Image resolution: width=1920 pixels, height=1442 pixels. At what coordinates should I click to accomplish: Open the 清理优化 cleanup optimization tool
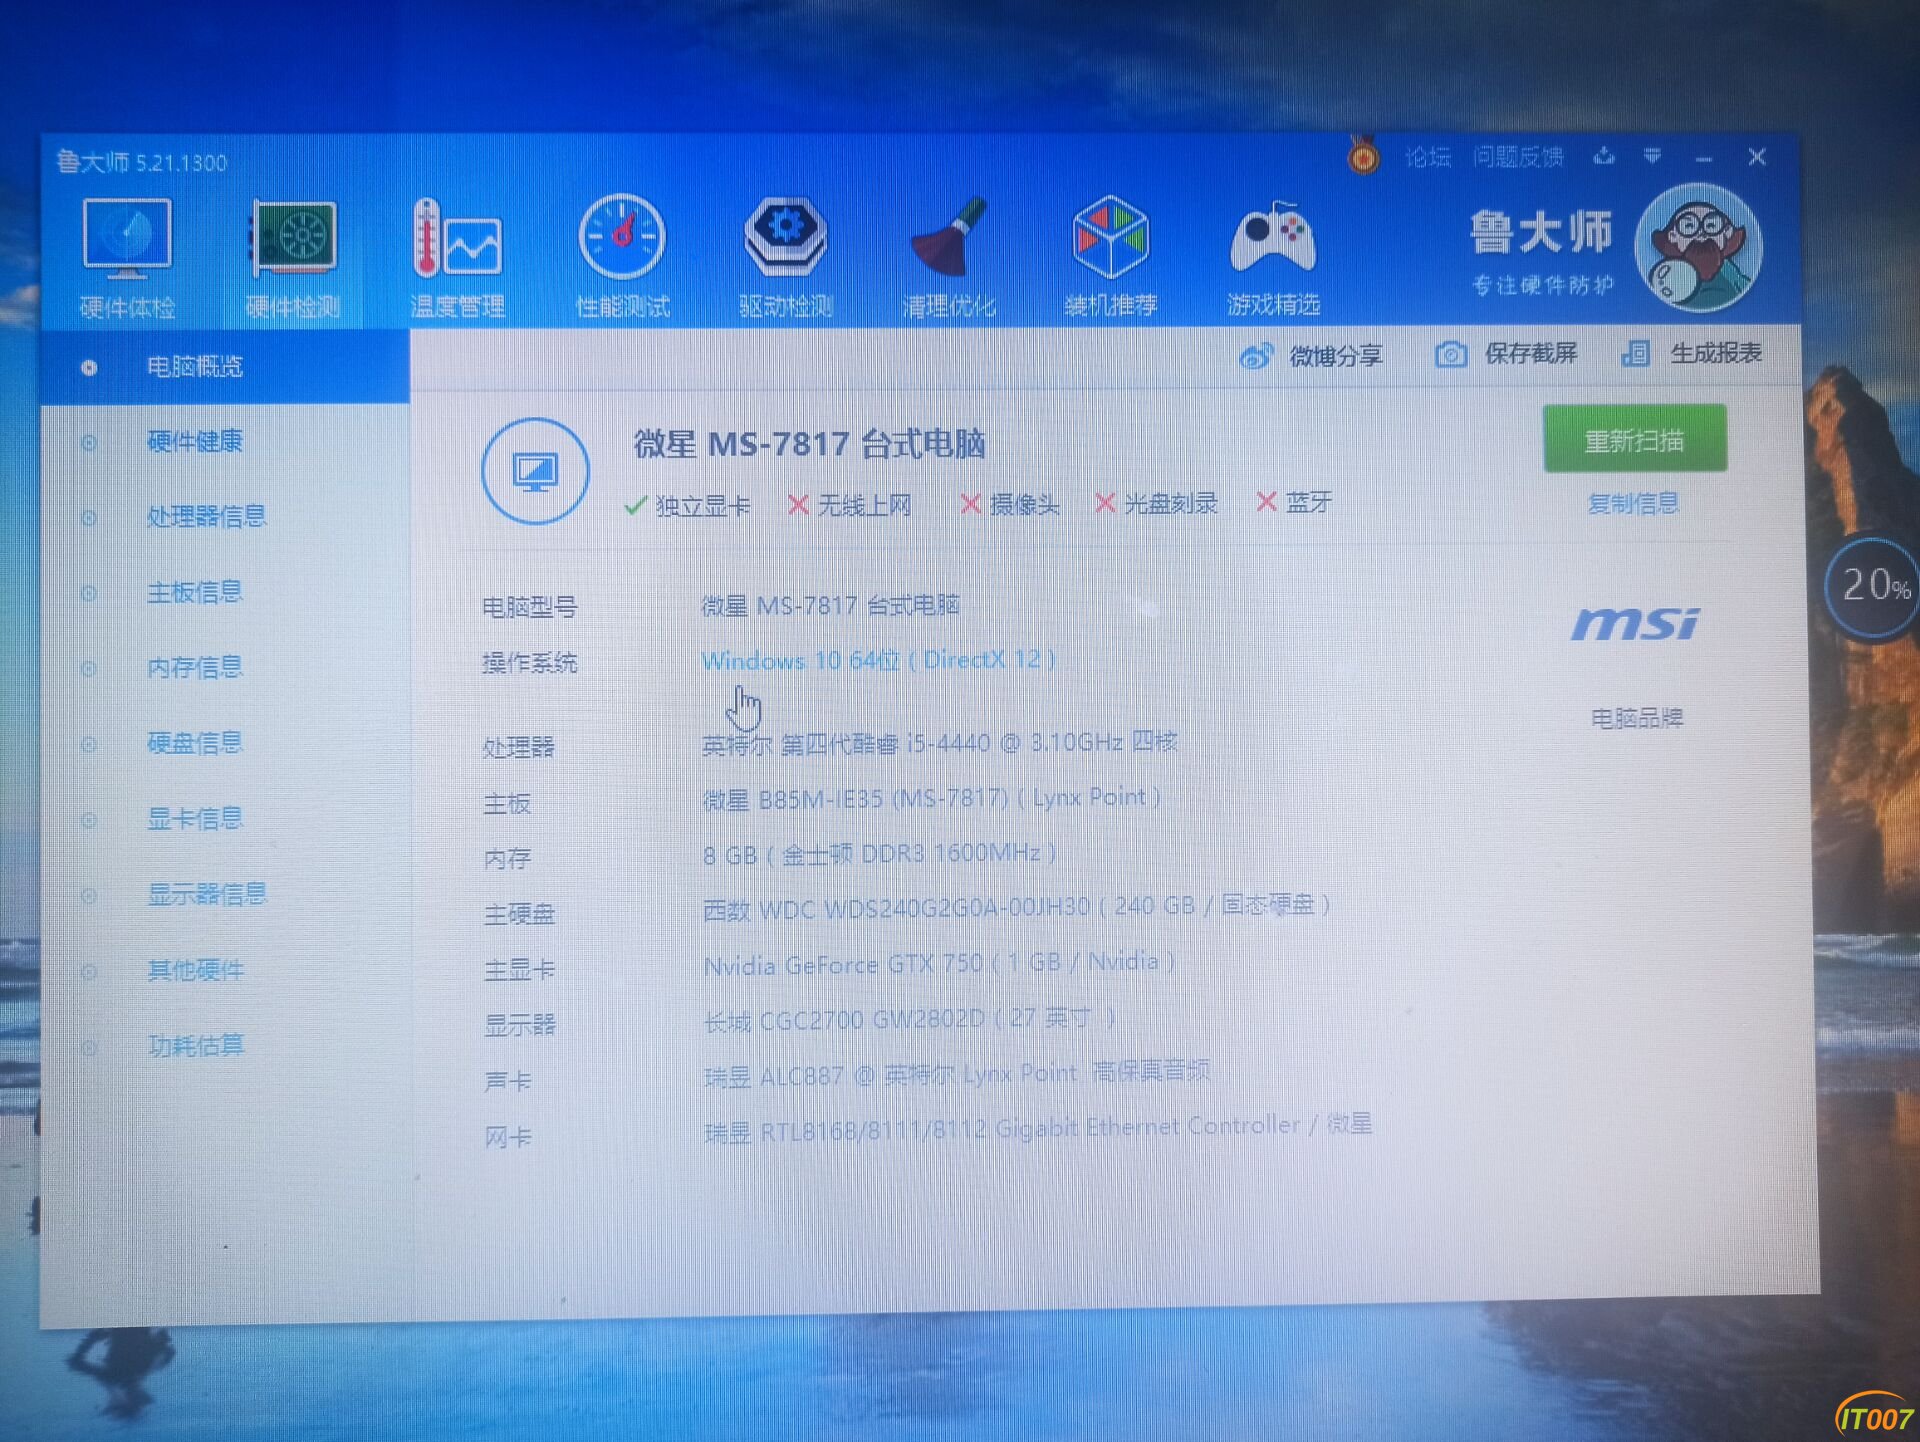[949, 258]
